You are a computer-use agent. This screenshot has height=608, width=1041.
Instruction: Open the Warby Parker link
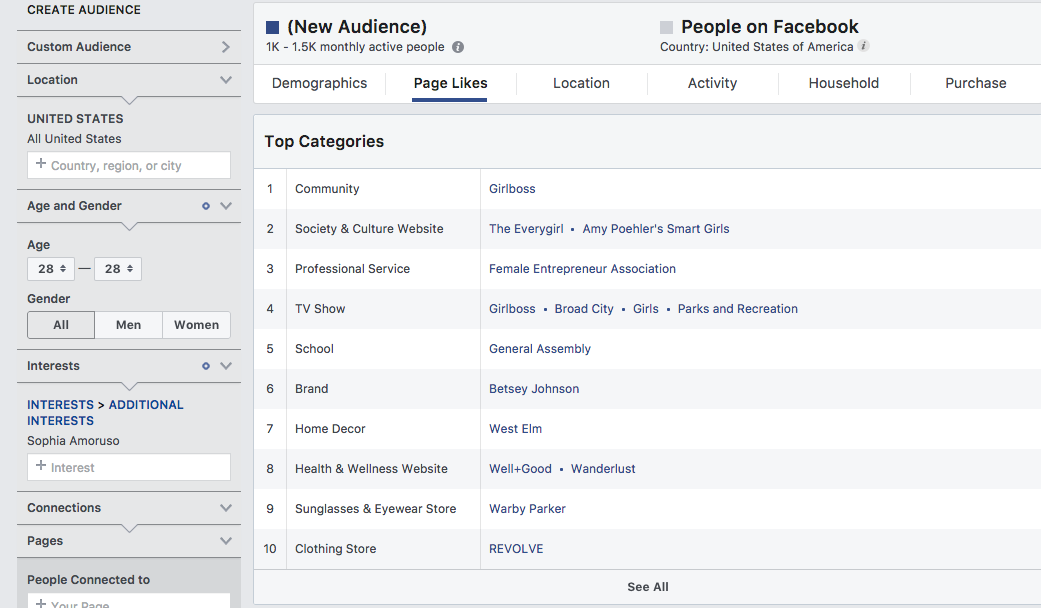point(527,509)
